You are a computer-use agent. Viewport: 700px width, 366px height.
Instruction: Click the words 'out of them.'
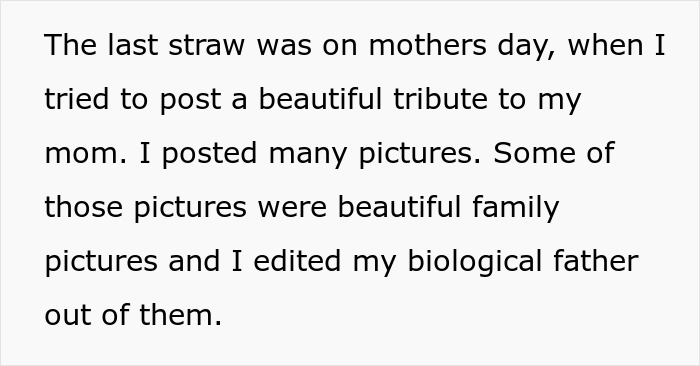(133, 315)
